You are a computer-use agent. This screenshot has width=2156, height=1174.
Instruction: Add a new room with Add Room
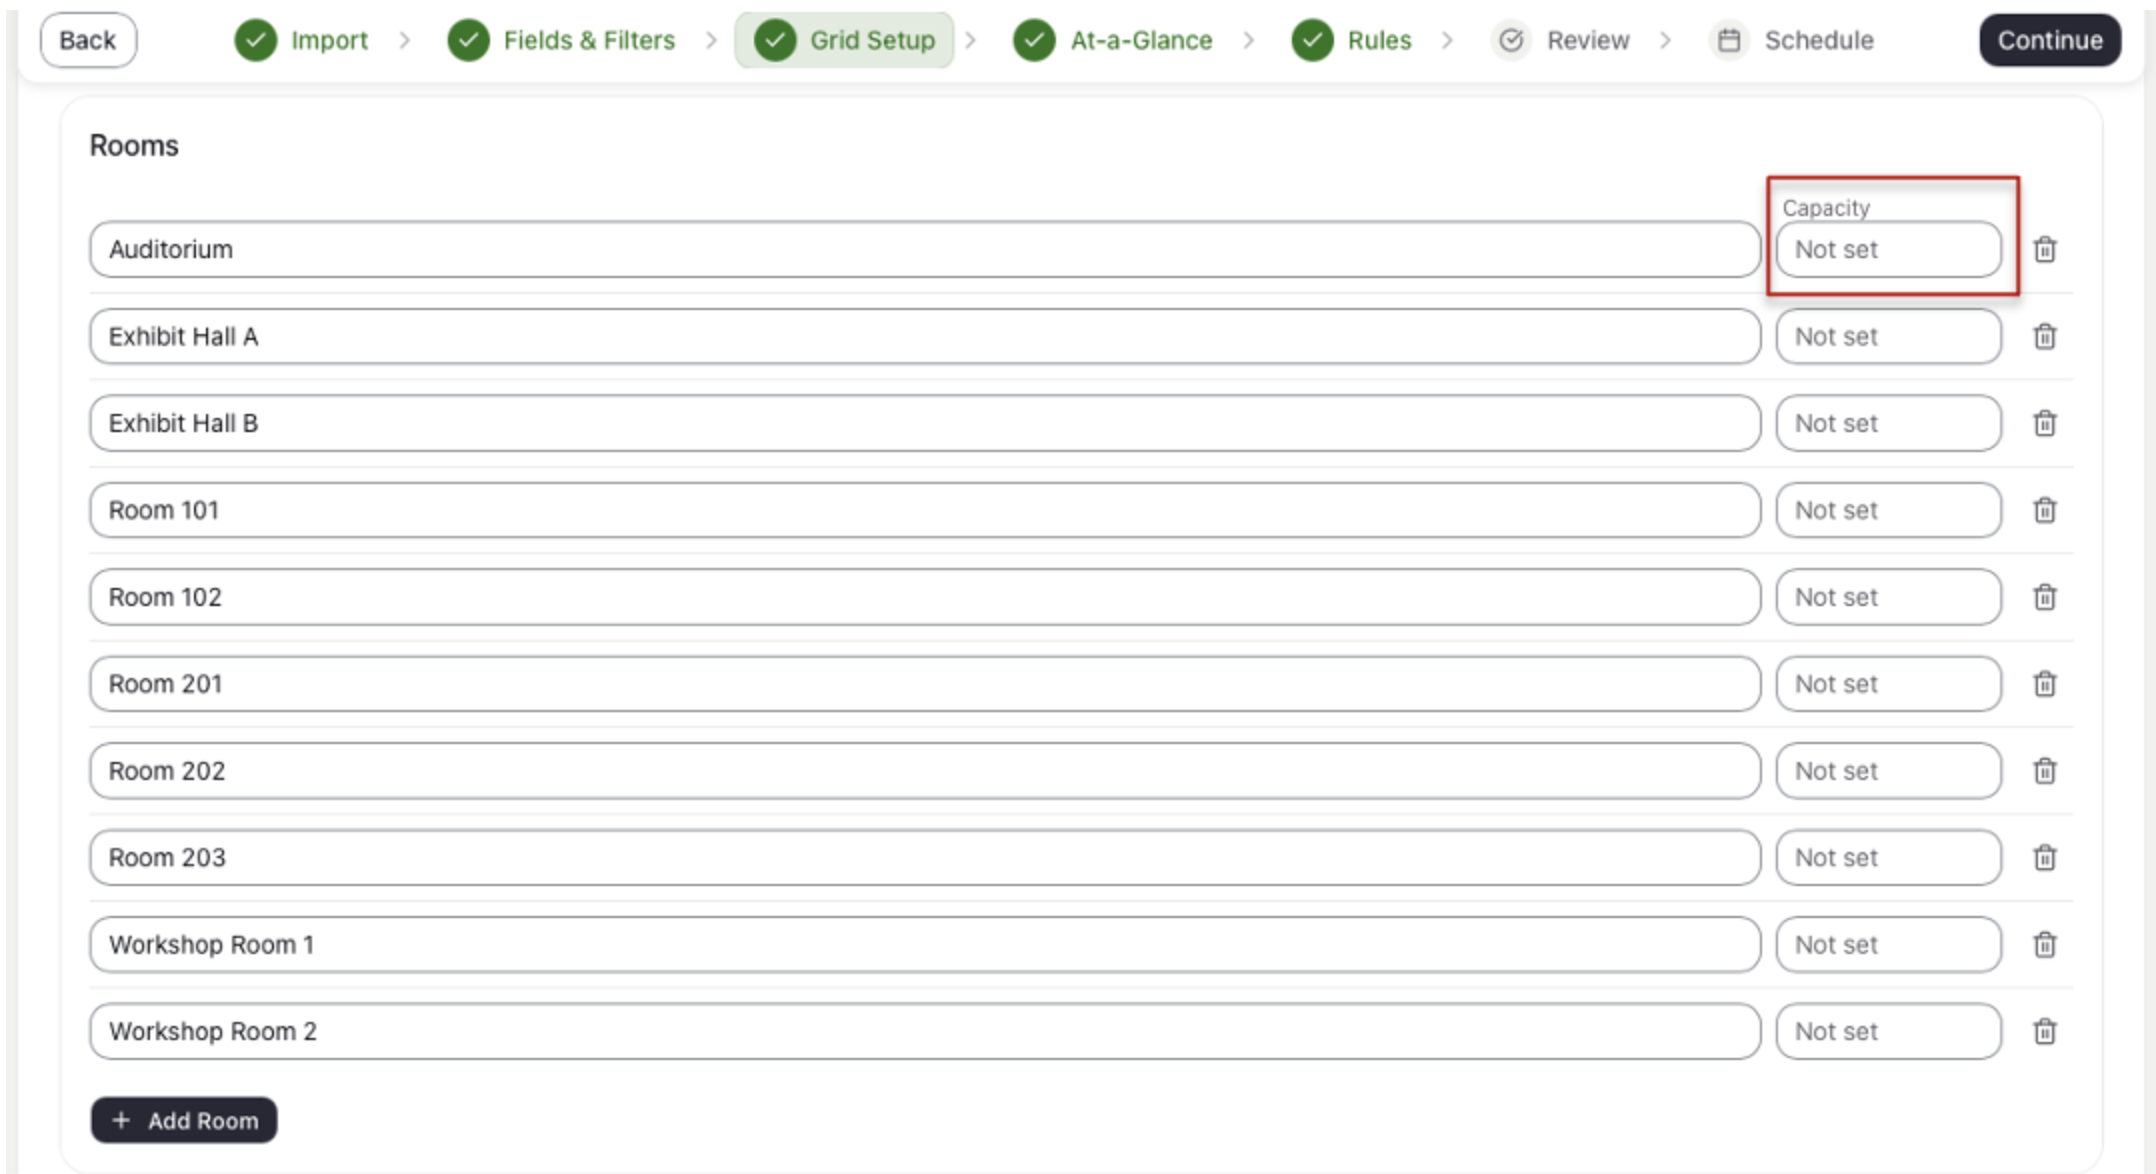pyautogui.click(x=184, y=1120)
